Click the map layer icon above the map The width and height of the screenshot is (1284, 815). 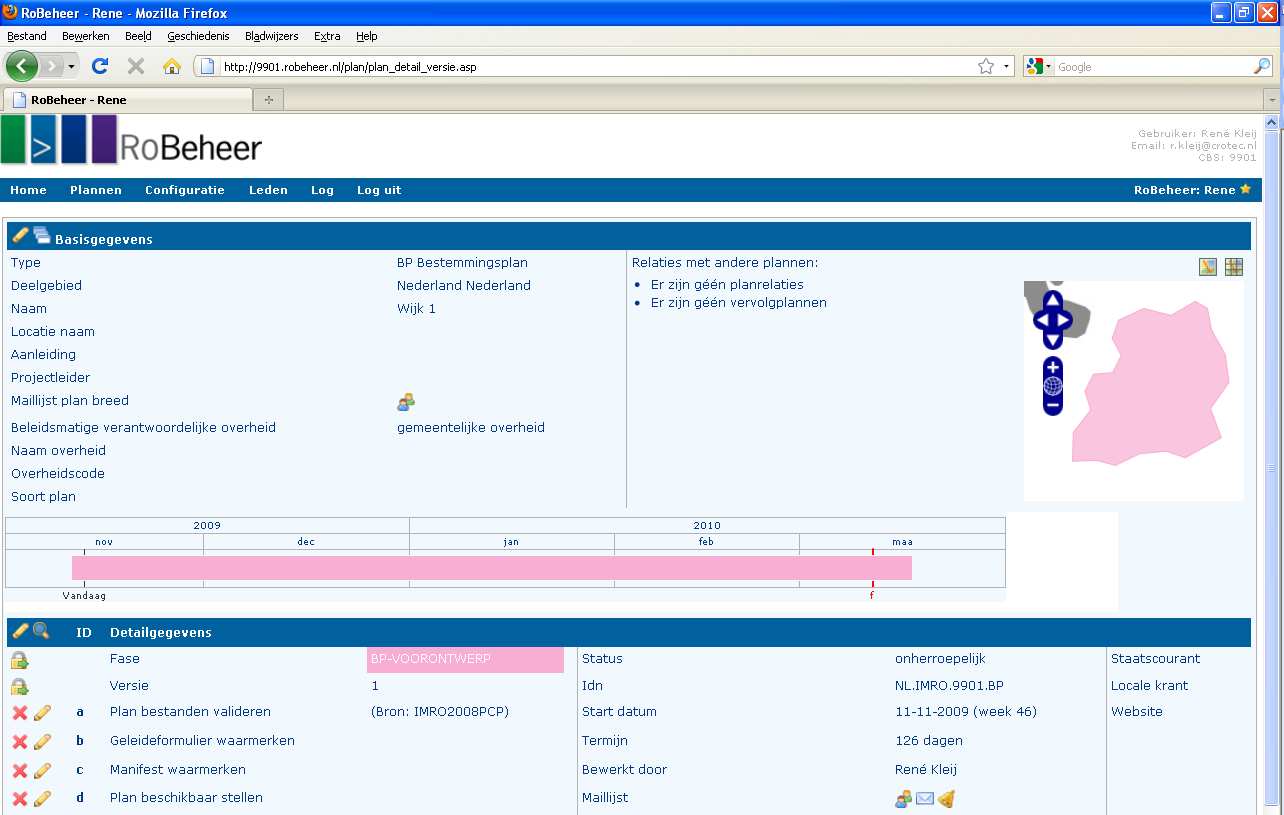pos(1208,266)
